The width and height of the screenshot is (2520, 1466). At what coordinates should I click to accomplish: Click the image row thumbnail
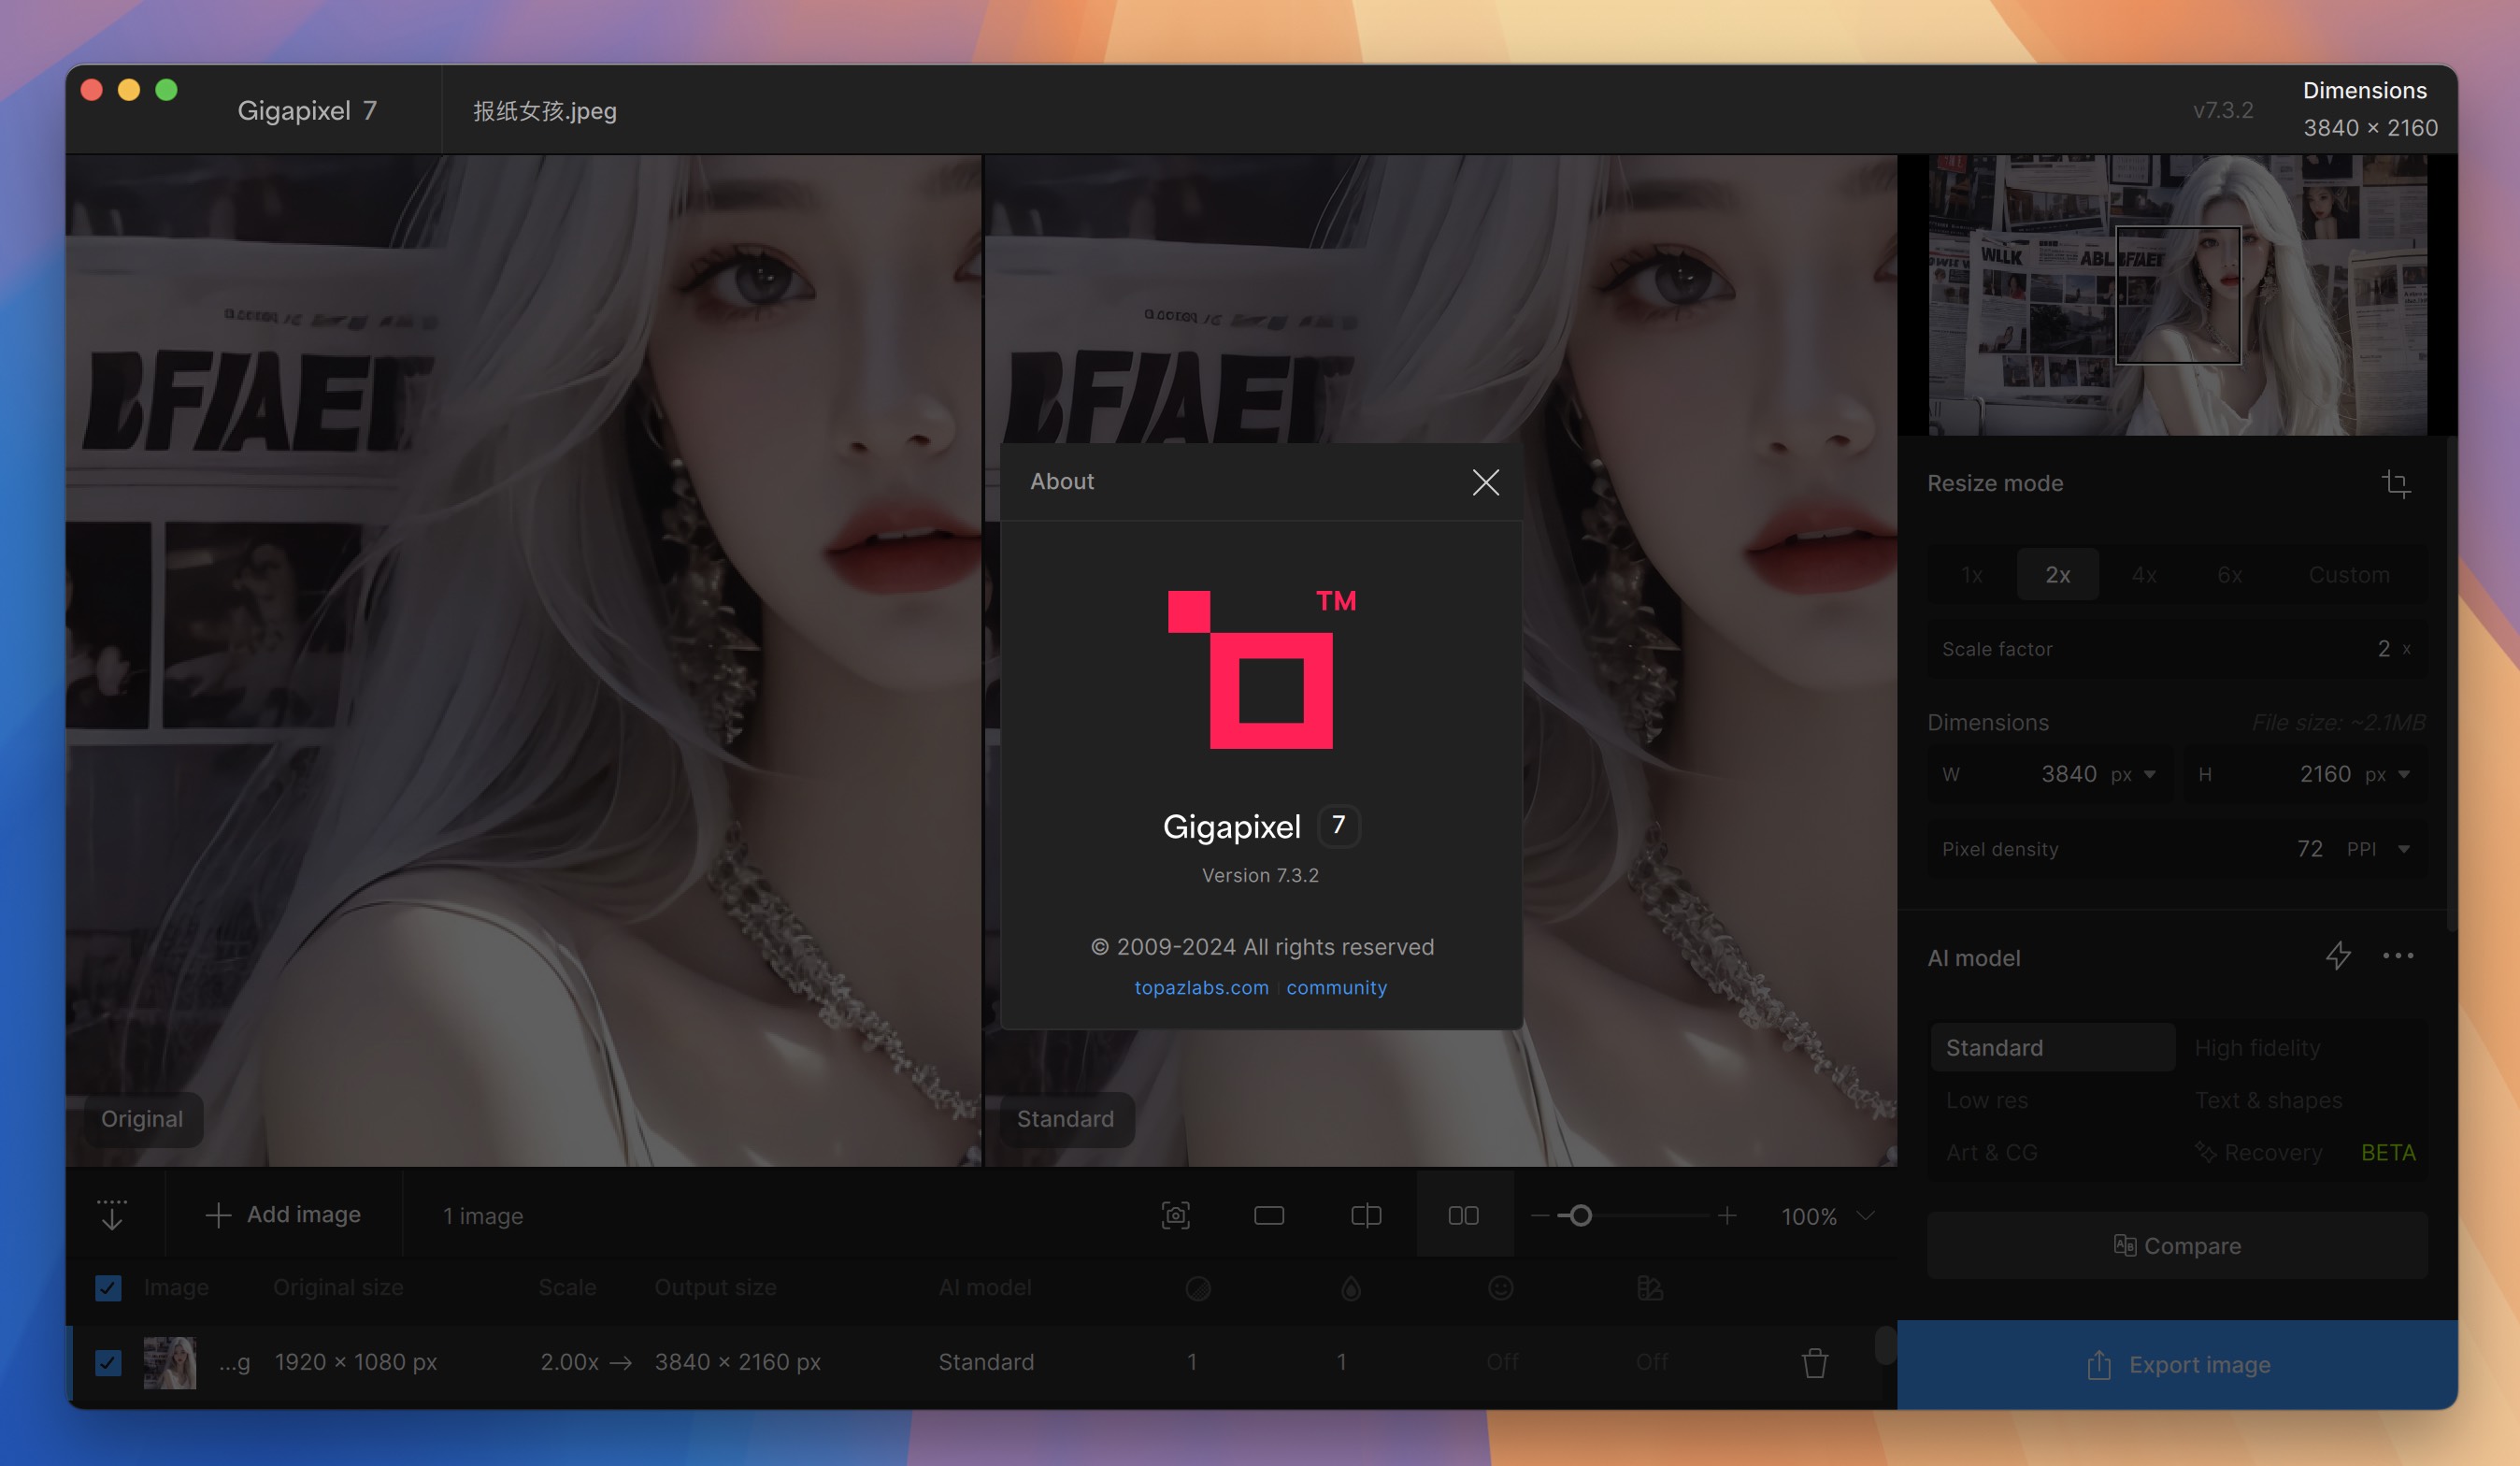point(169,1362)
